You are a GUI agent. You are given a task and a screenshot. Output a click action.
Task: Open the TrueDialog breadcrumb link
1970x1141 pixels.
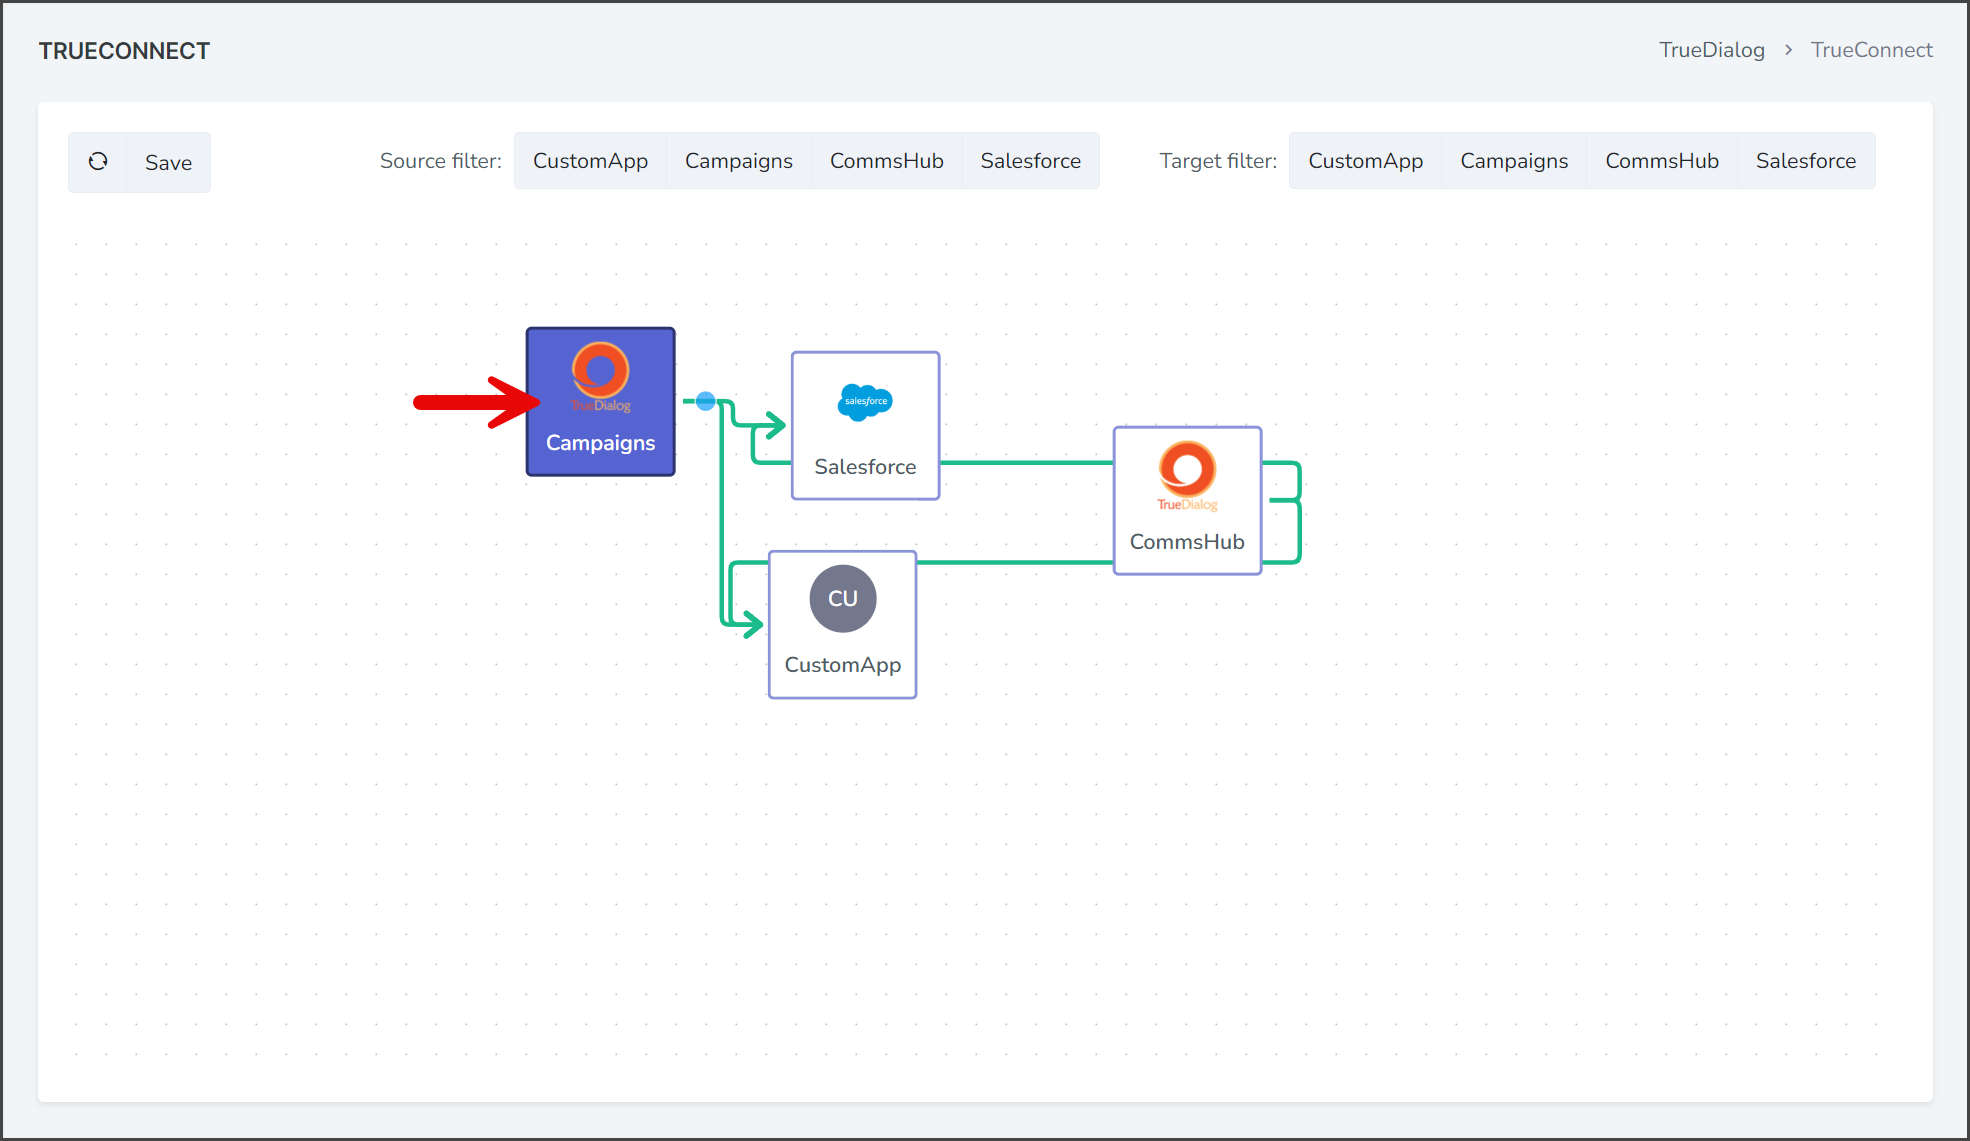tap(1712, 50)
